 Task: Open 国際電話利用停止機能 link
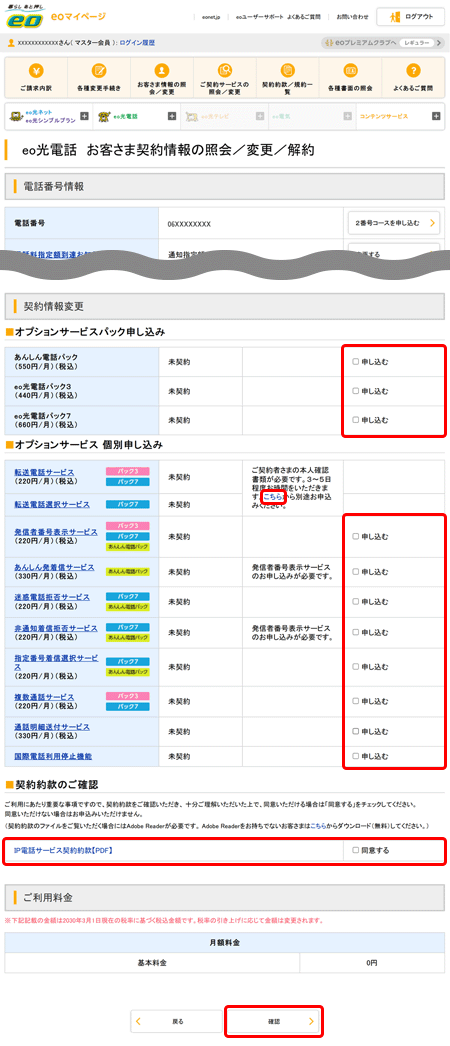point(52,756)
